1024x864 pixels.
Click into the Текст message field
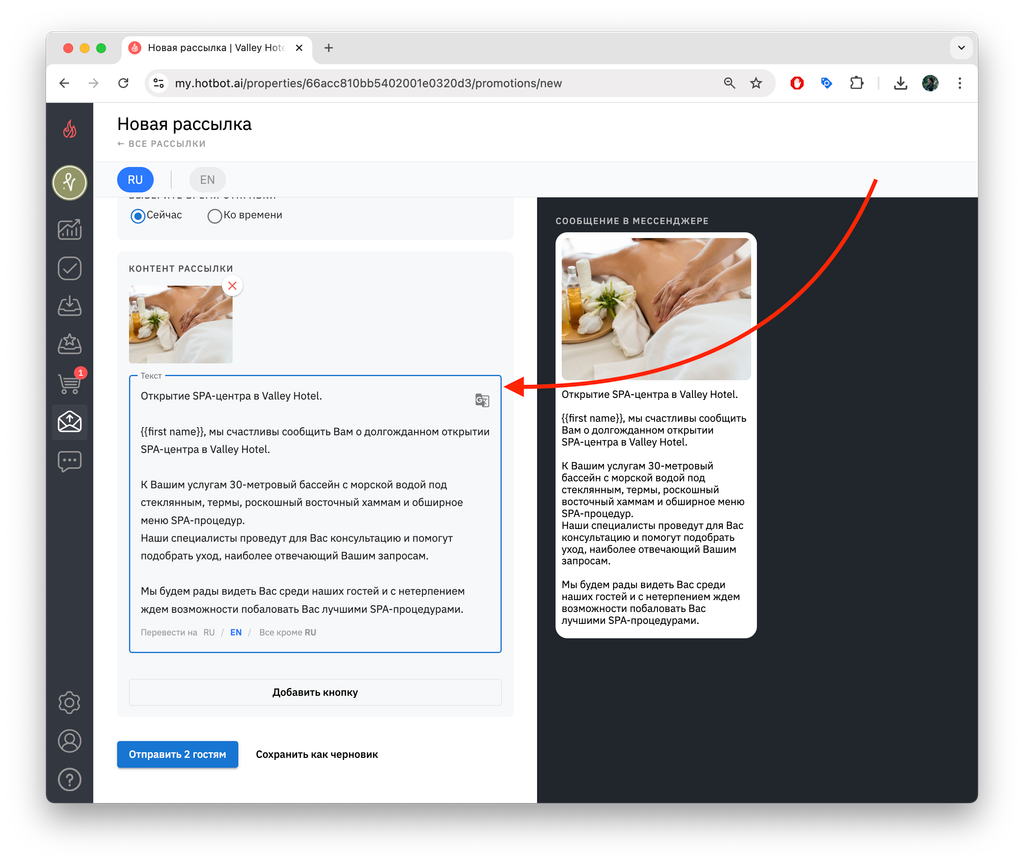tap(315, 514)
